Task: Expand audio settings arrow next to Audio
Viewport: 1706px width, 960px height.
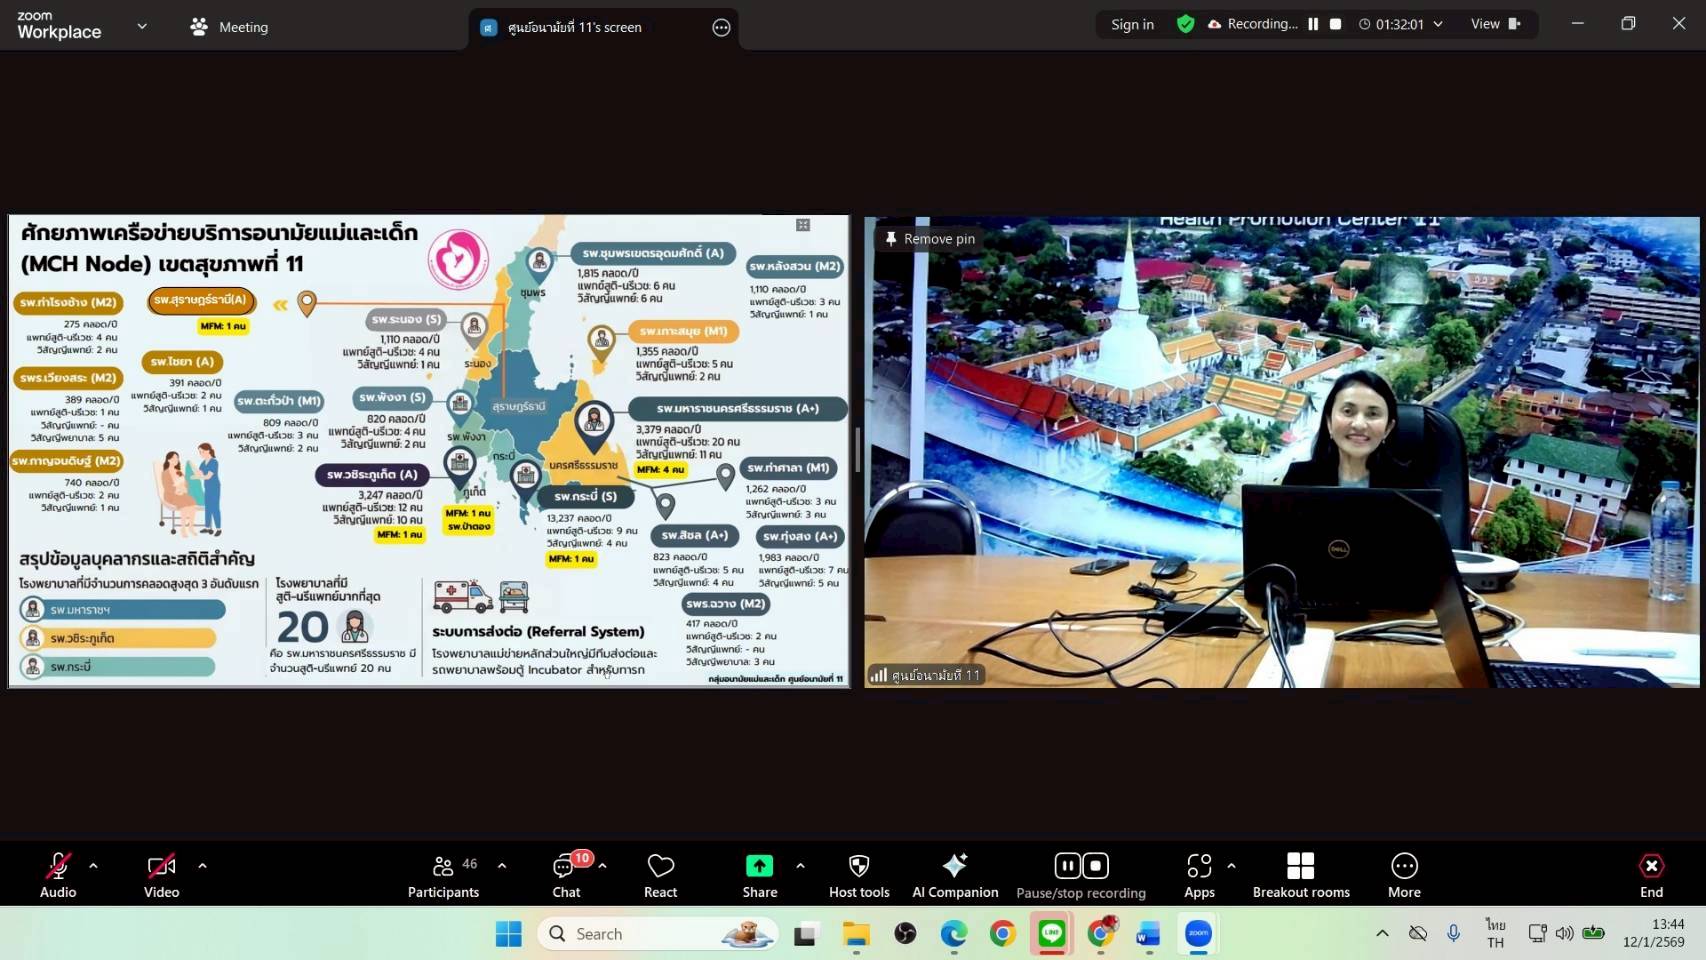Action: 93,866
